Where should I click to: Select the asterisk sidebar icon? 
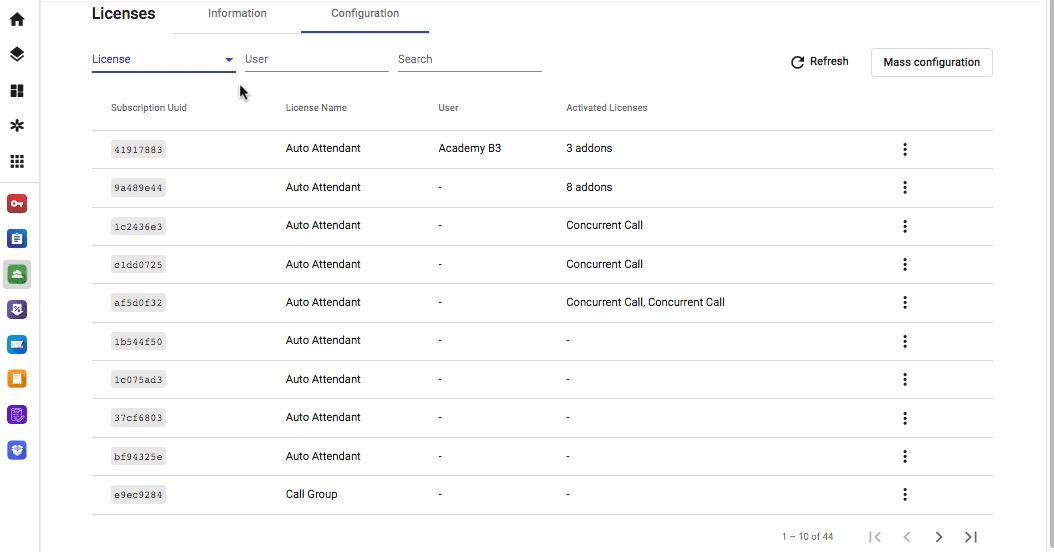point(17,126)
